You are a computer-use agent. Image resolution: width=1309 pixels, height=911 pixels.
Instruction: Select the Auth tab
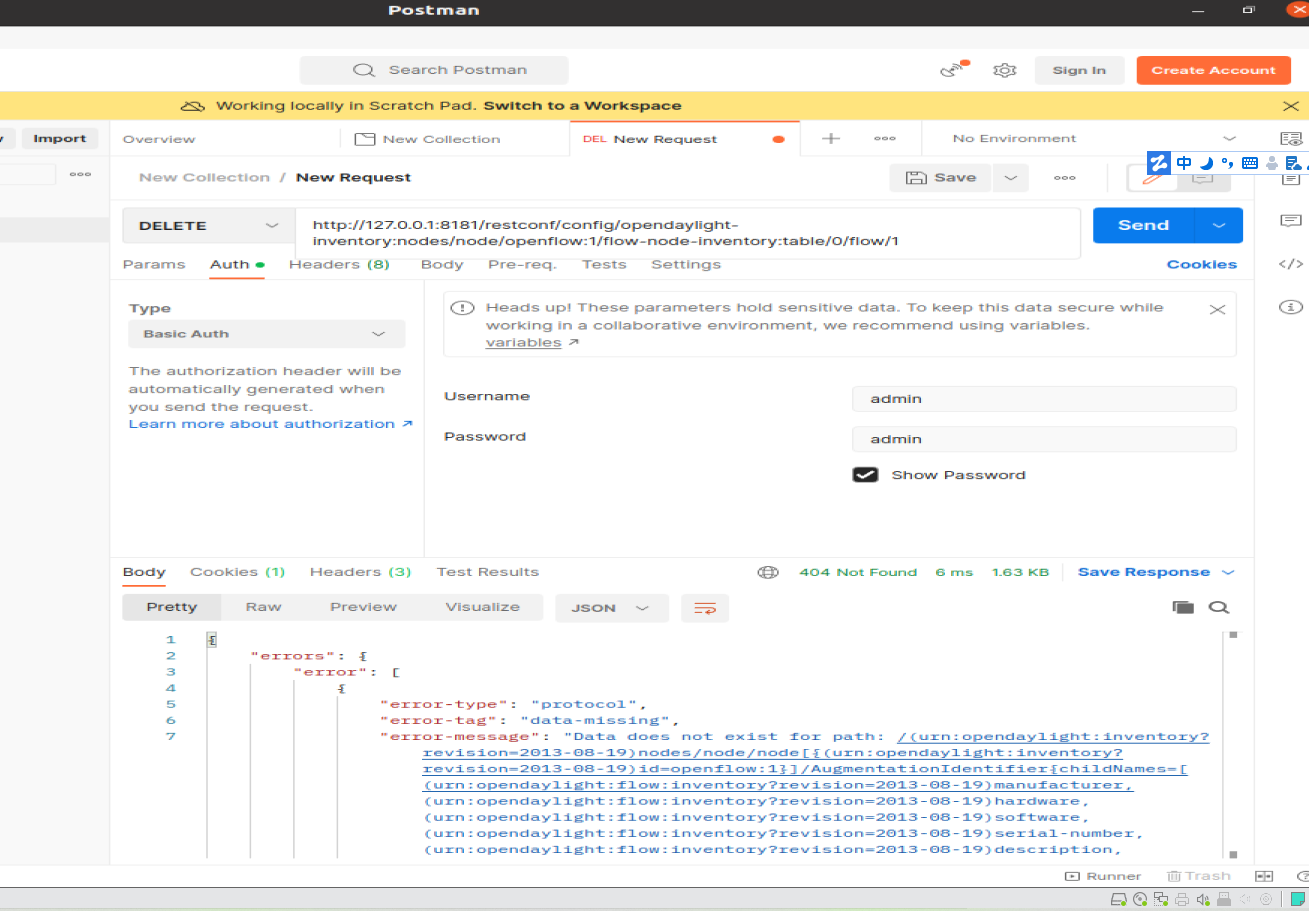(x=237, y=265)
